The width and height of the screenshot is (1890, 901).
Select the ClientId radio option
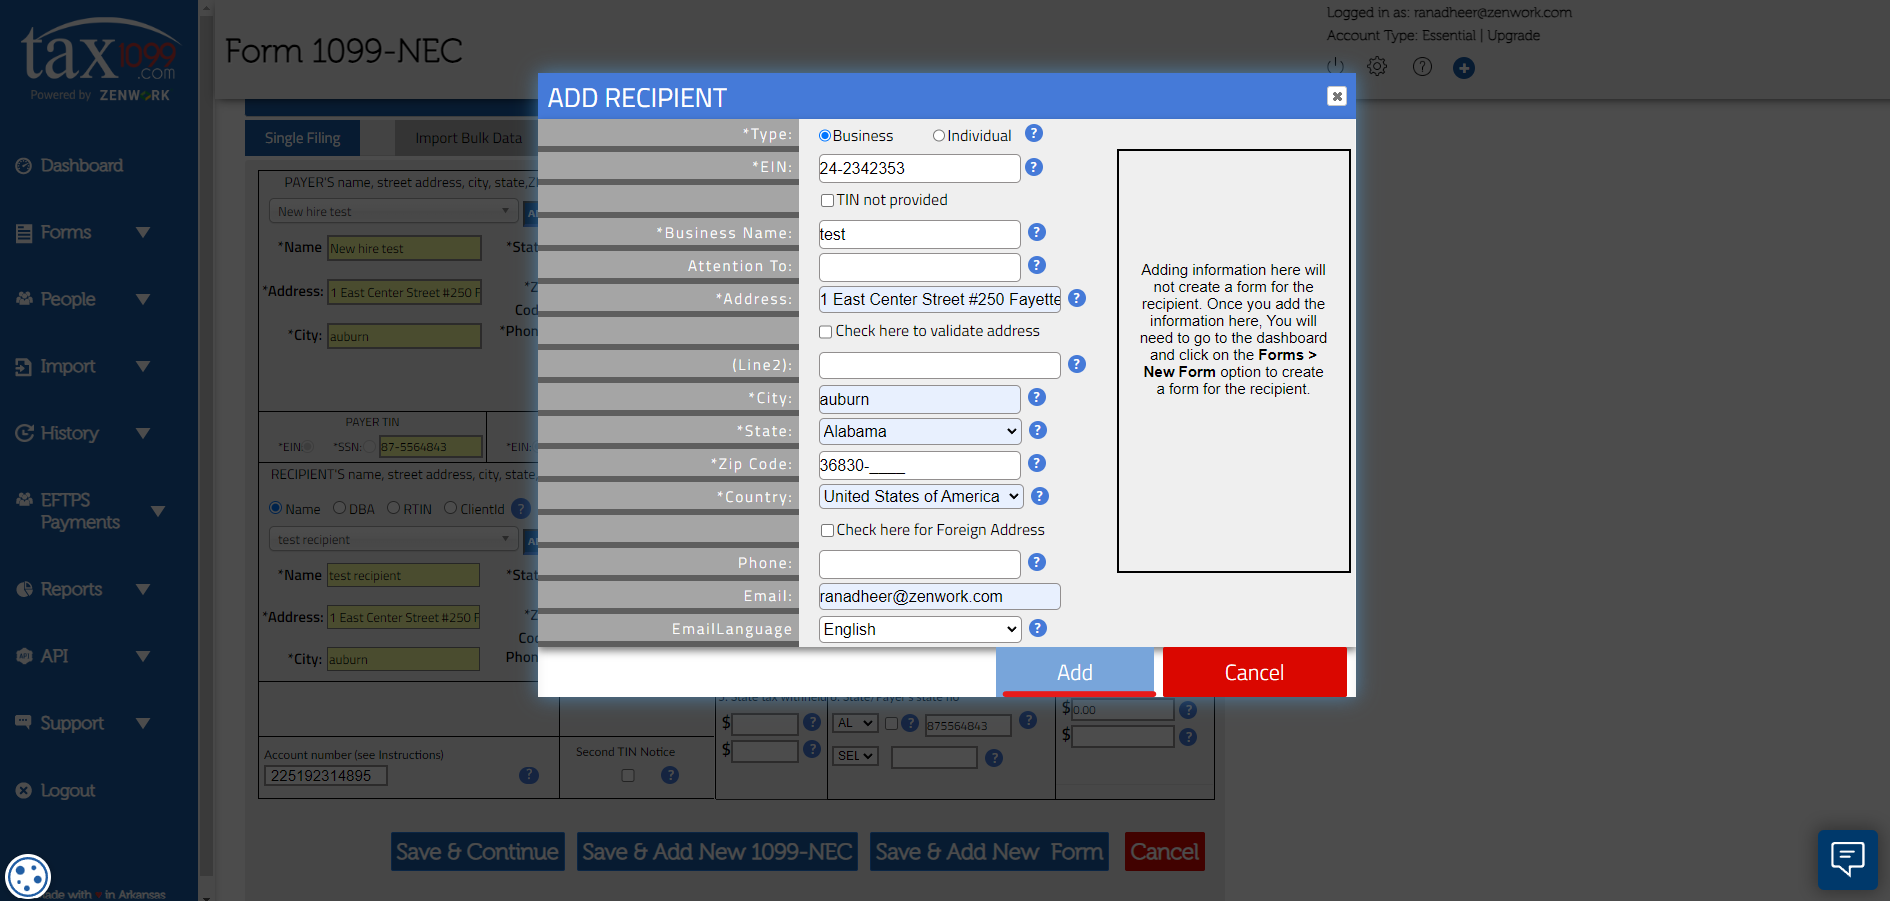(x=450, y=508)
